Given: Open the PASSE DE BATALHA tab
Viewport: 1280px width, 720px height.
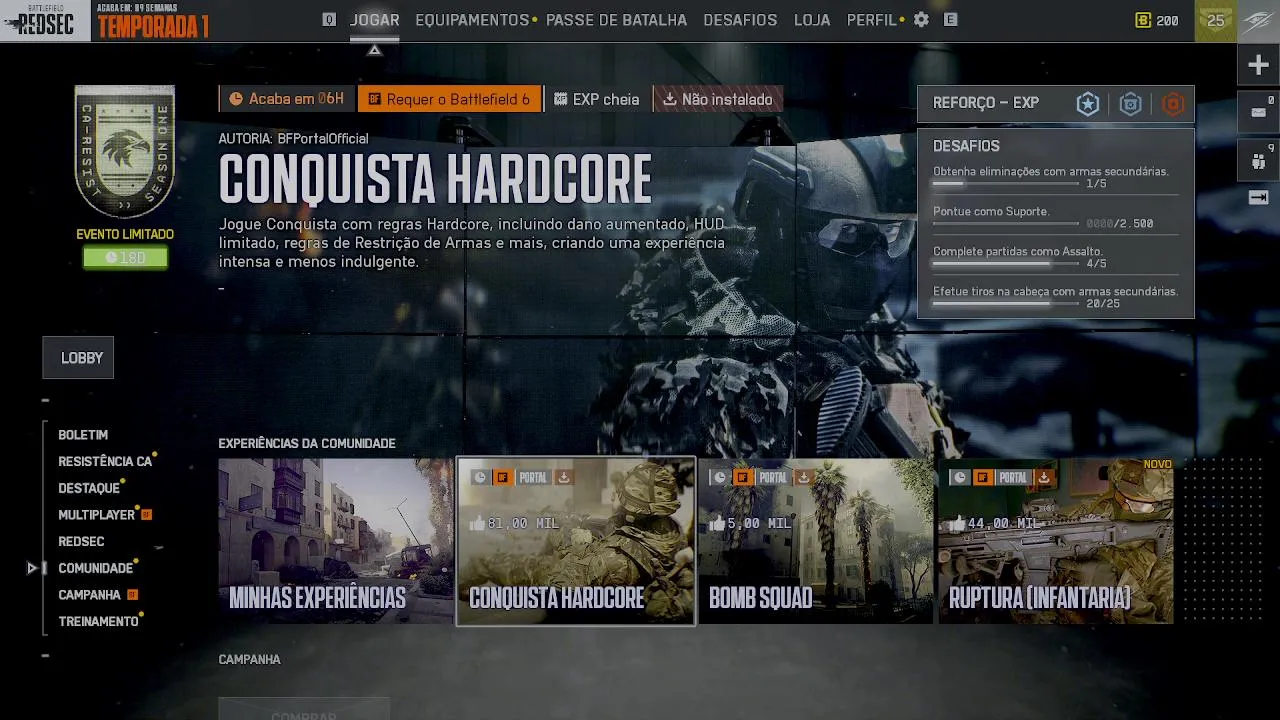Looking at the screenshot, I should 616,20.
